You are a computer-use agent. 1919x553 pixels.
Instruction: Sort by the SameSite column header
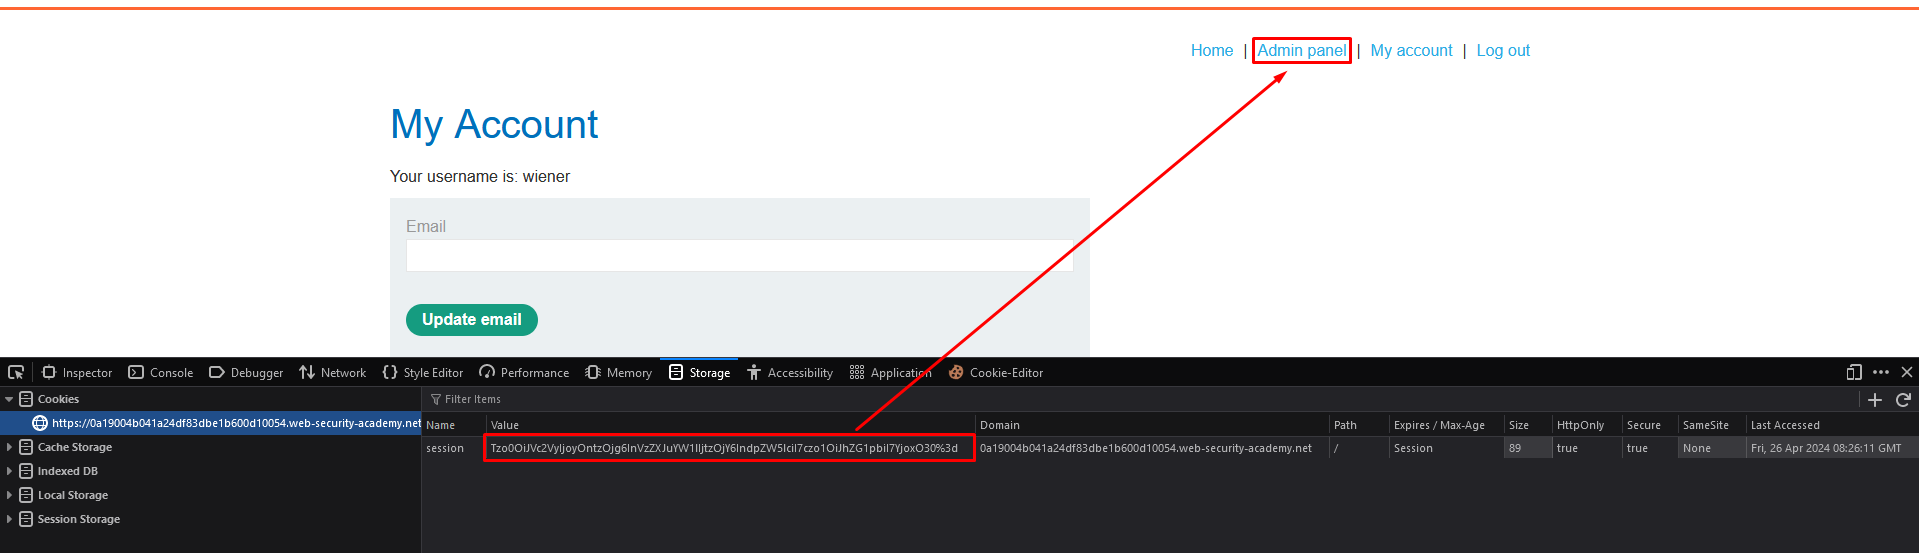(1712, 425)
